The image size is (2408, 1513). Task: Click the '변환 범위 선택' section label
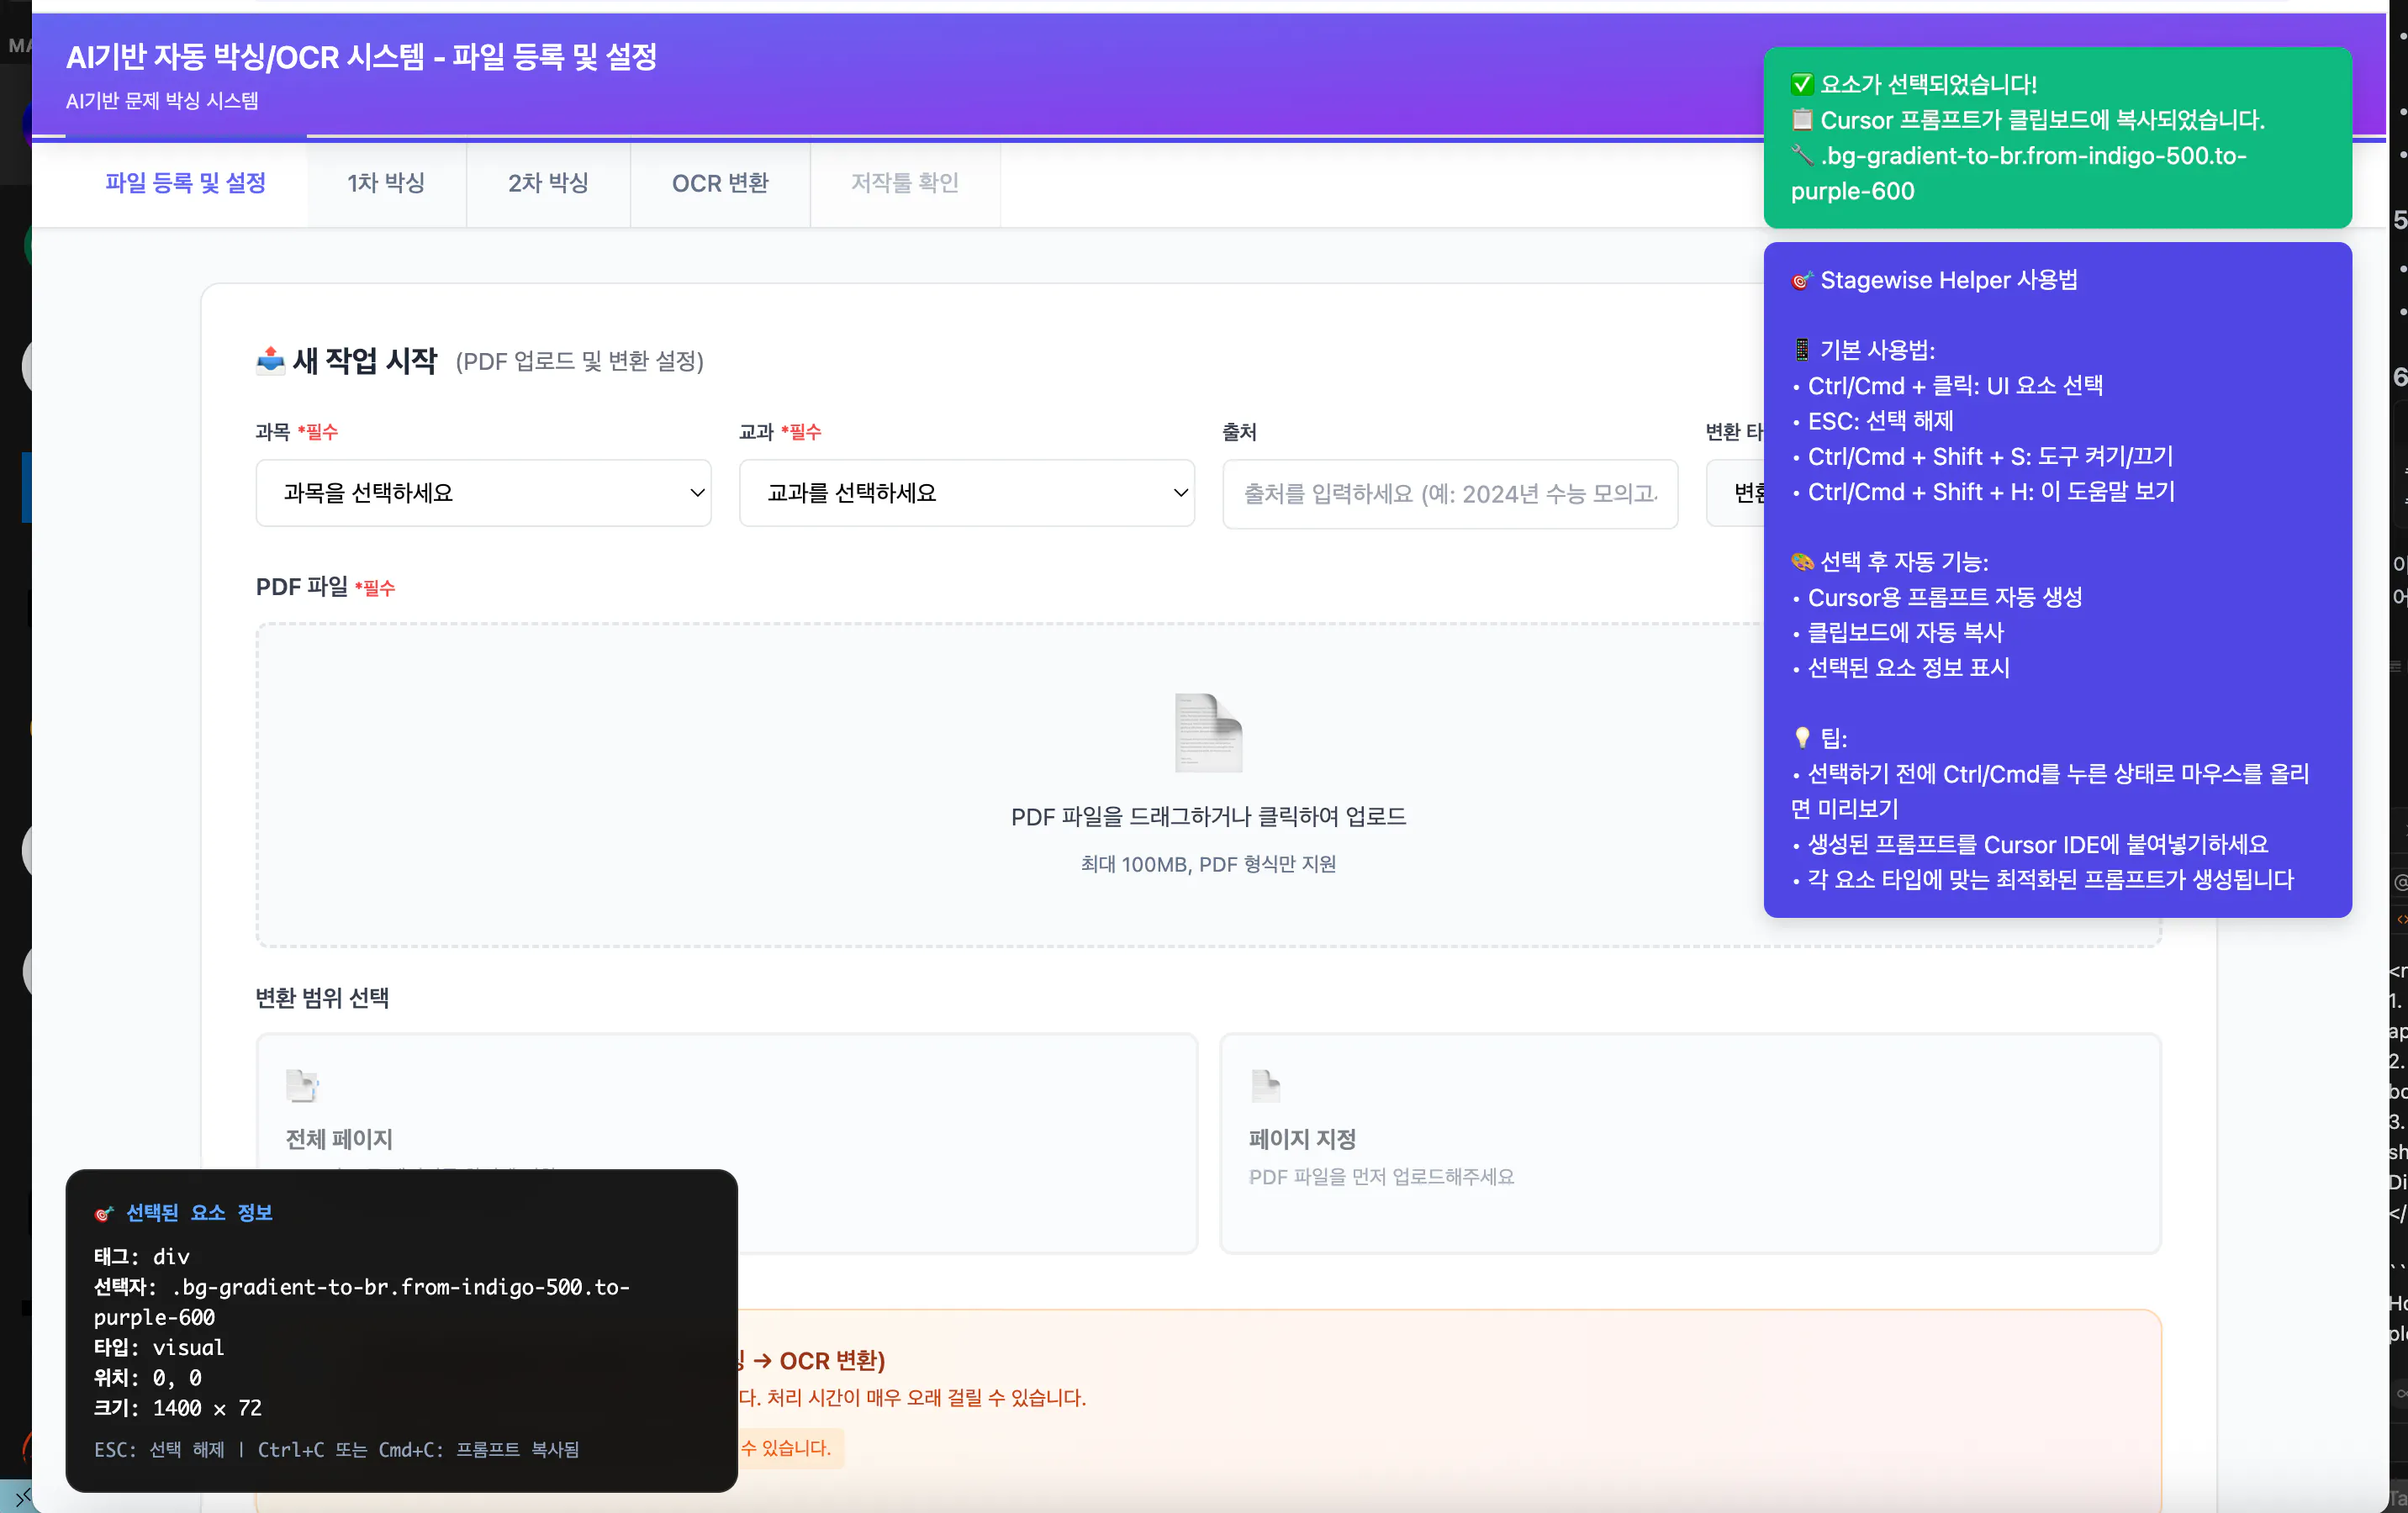click(322, 997)
